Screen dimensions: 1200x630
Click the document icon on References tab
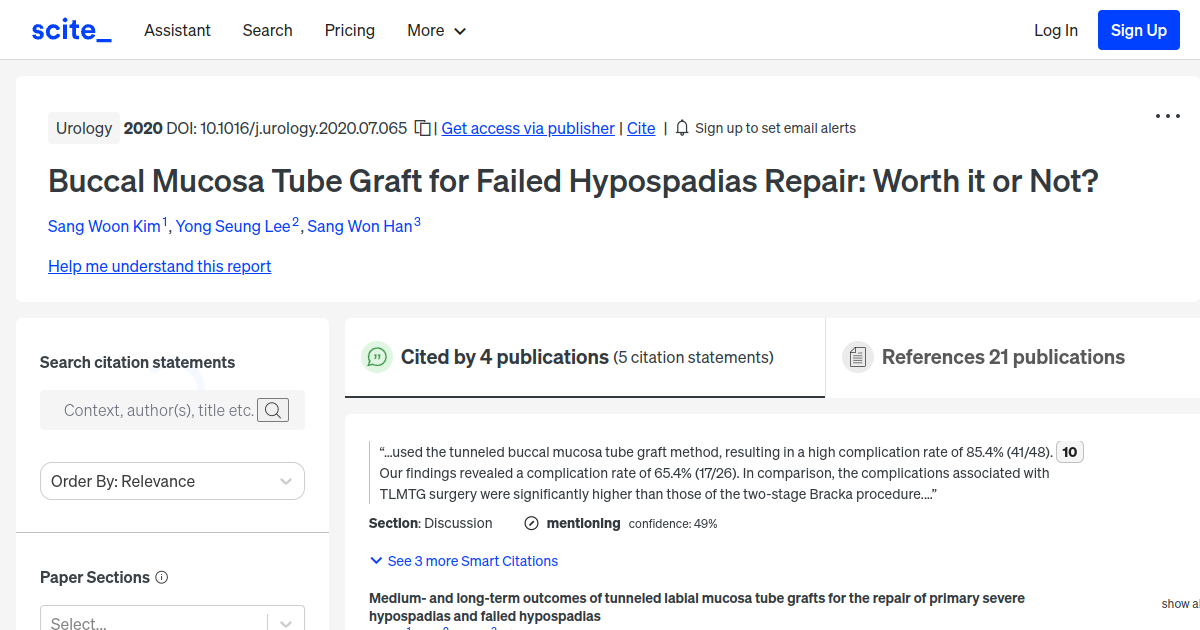click(x=858, y=356)
